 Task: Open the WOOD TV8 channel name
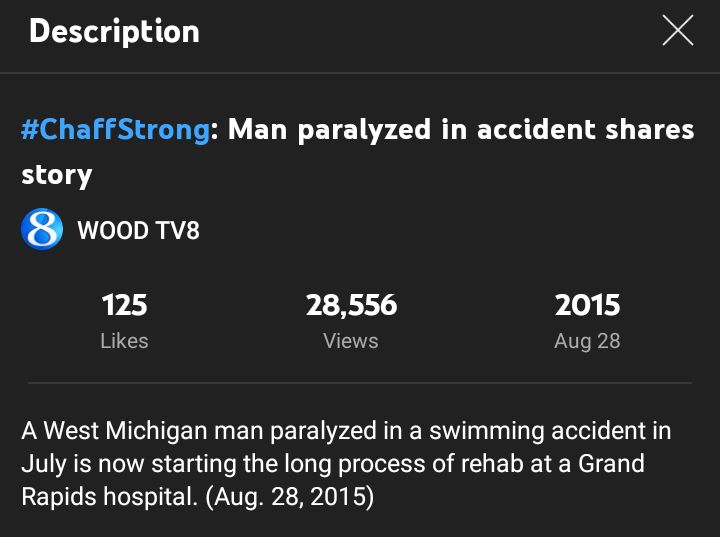(138, 230)
